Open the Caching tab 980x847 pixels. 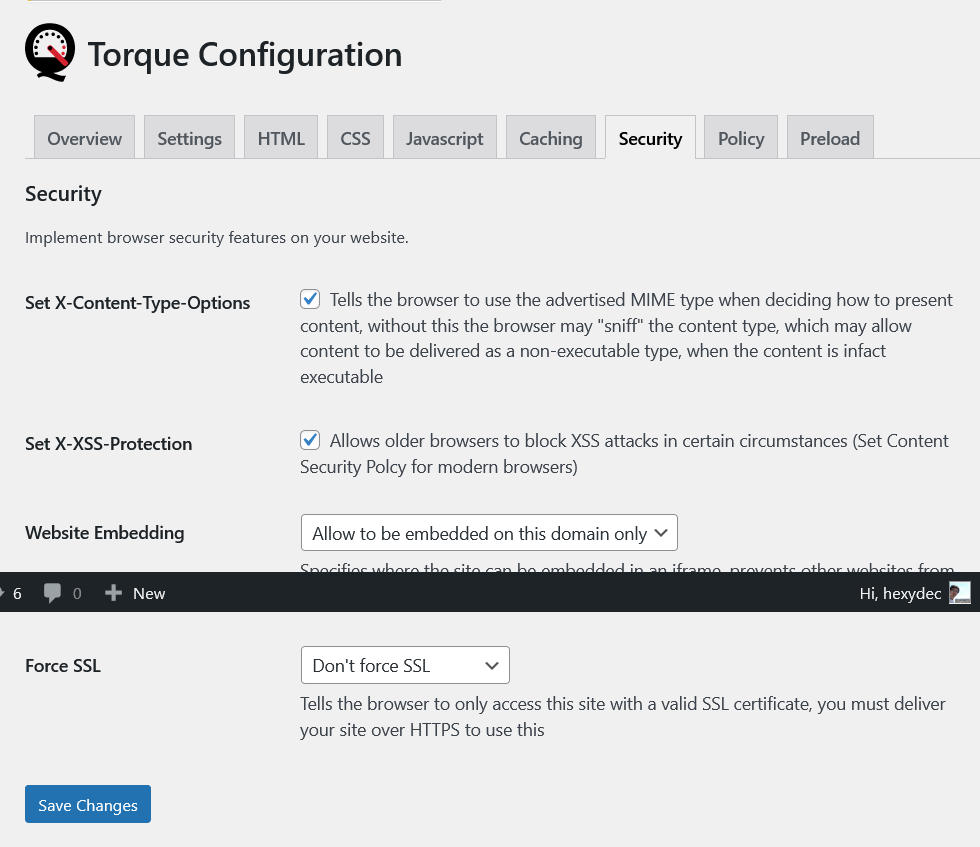click(551, 138)
